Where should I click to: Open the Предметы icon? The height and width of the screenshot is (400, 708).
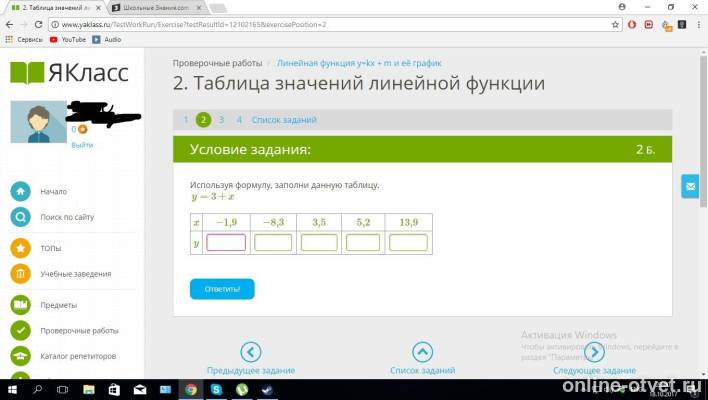[20, 305]
